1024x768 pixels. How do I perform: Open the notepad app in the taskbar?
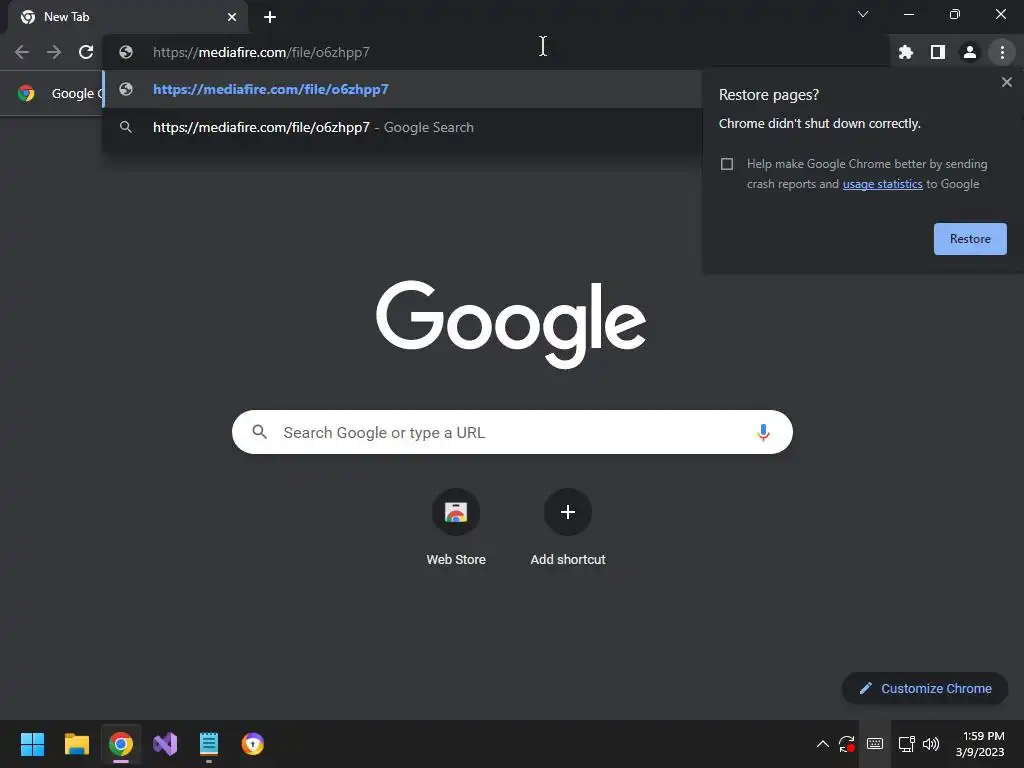coord(209,744)
